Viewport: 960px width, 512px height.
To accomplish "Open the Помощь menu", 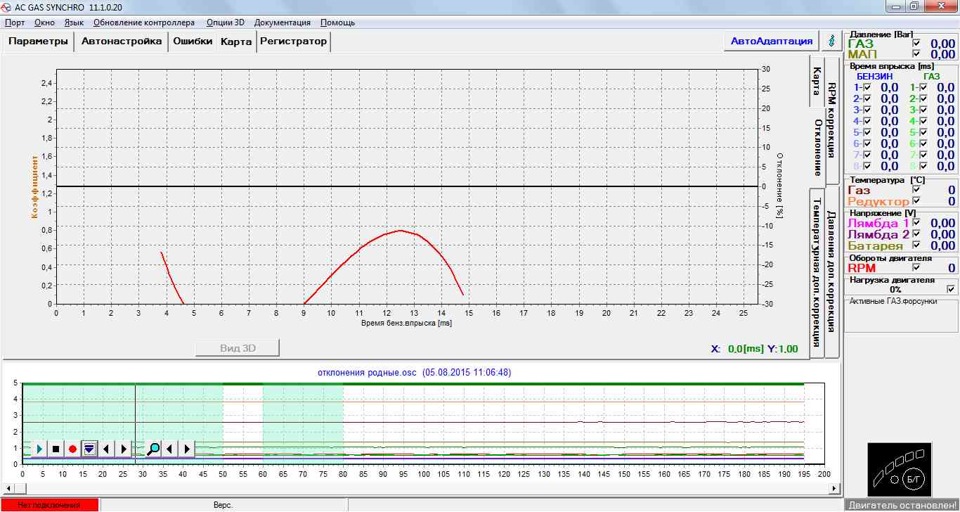I will pos(337,23).
